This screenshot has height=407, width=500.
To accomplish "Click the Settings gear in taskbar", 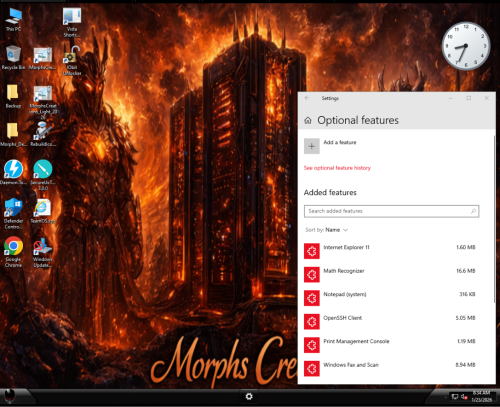I will pos(249,396).
